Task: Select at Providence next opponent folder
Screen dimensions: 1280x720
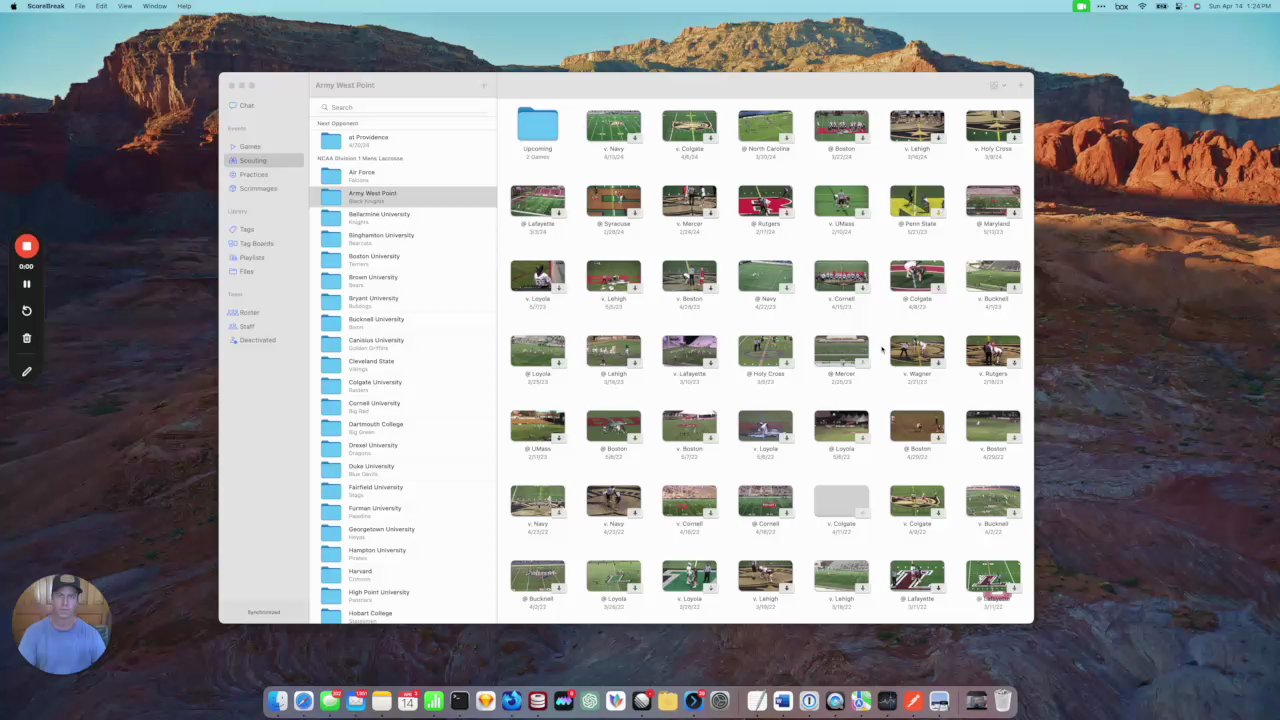Action: 367,141
